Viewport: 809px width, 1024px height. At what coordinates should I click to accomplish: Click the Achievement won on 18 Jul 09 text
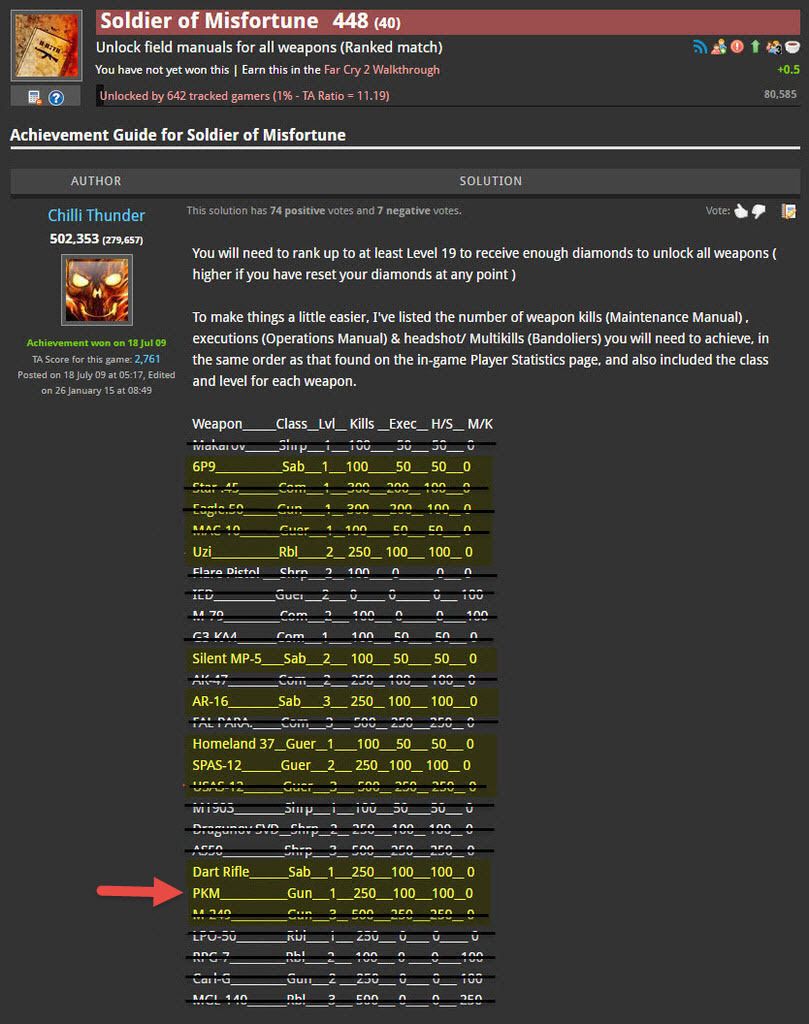[96, 342]
